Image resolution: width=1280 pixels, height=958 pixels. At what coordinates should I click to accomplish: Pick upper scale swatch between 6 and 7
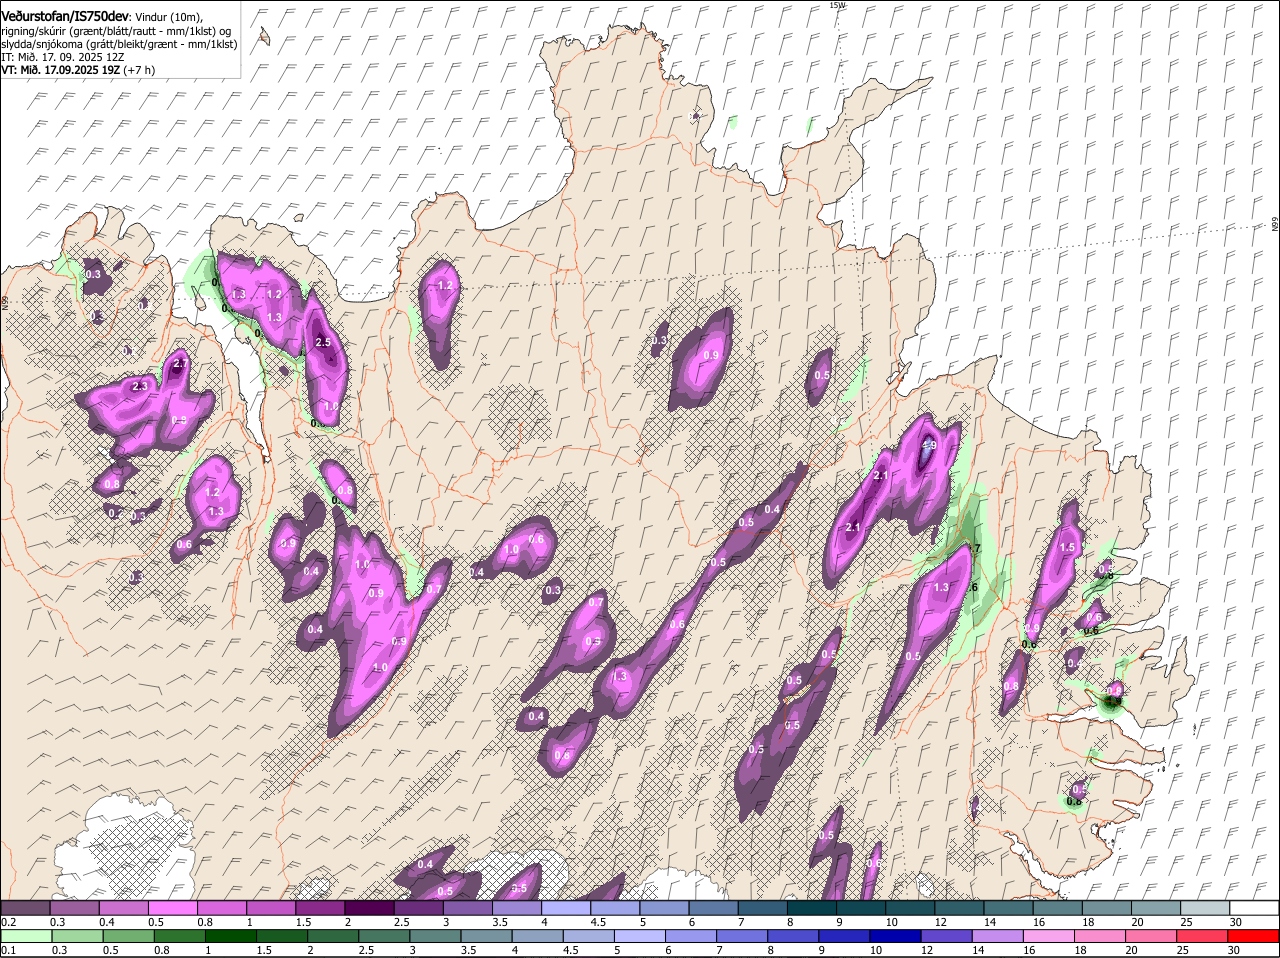pos(713,908)
